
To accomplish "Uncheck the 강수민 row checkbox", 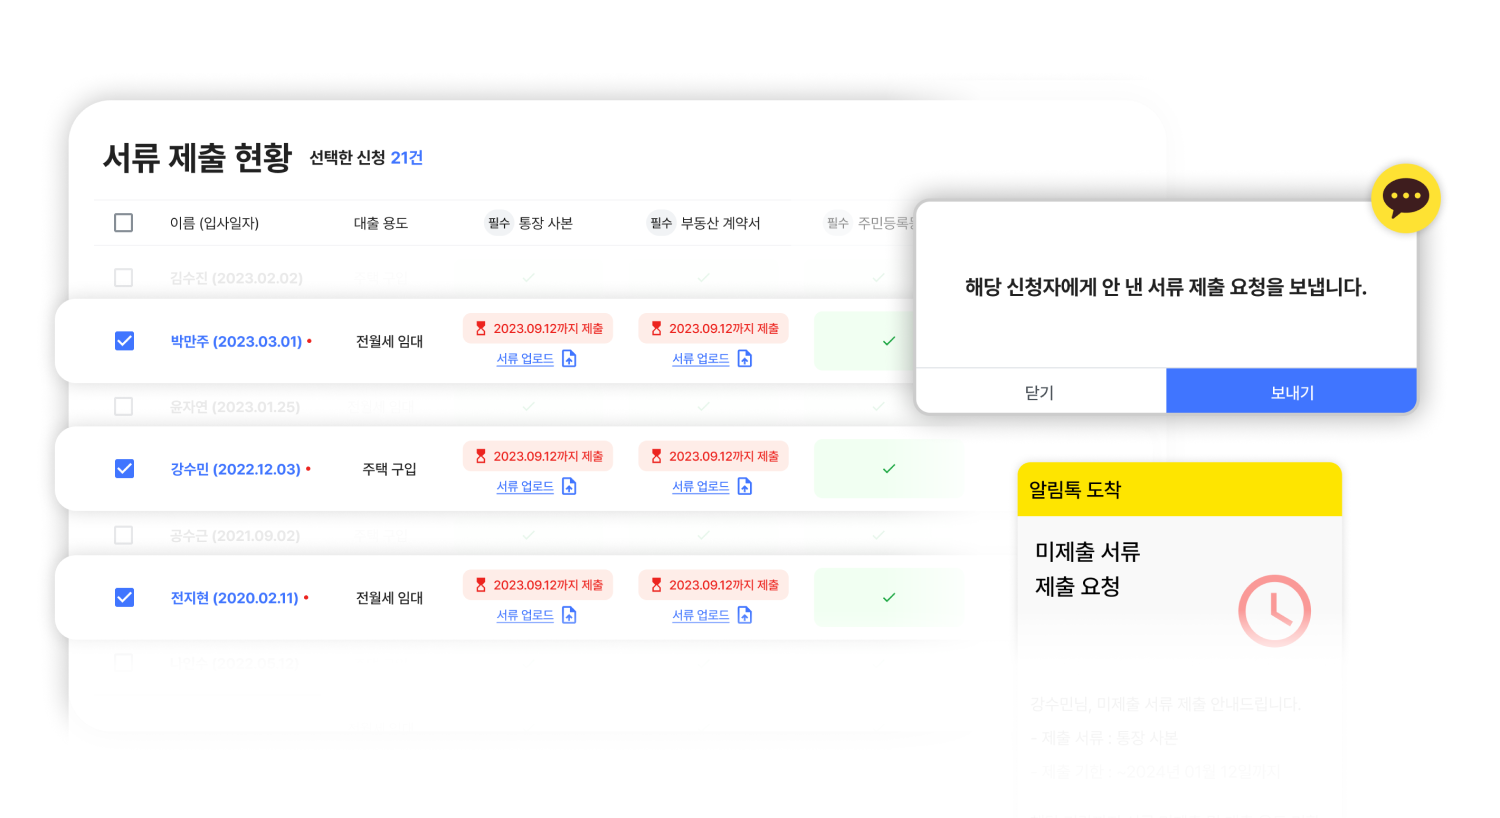I will coord(124,469).
